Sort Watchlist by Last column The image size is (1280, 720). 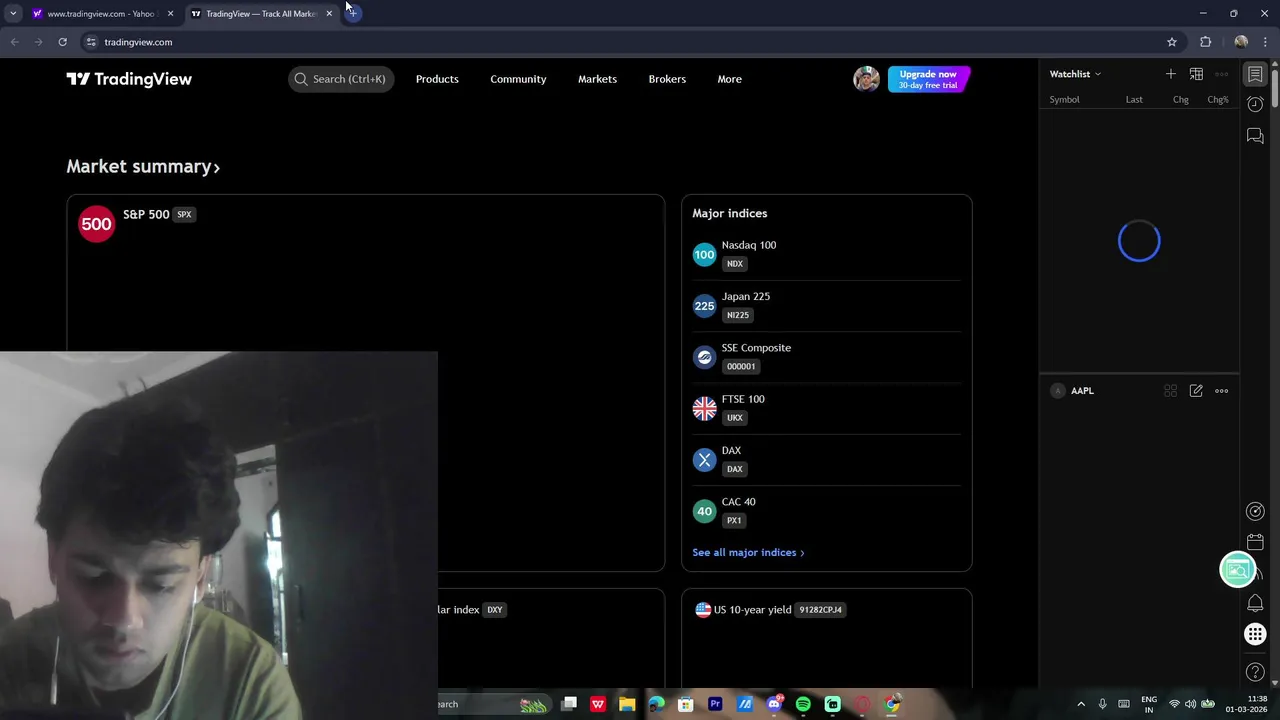tap(1134, 99)
